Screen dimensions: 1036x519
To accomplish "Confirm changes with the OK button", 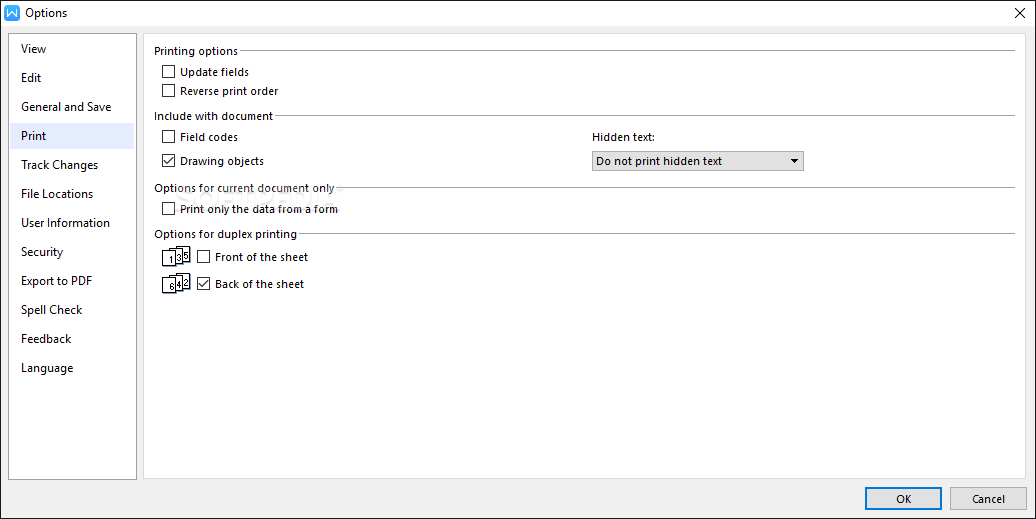I will pyautogui.click(x=903, y=499).
